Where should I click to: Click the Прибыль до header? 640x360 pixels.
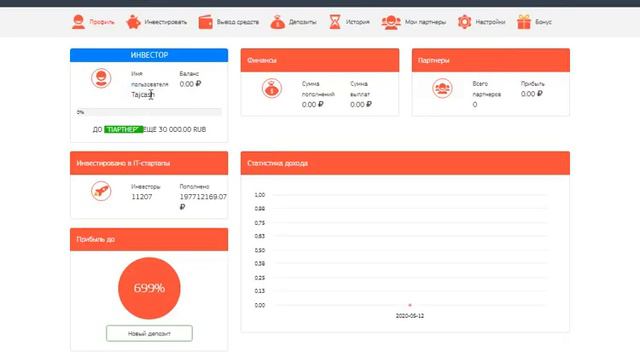click(149, 239)
